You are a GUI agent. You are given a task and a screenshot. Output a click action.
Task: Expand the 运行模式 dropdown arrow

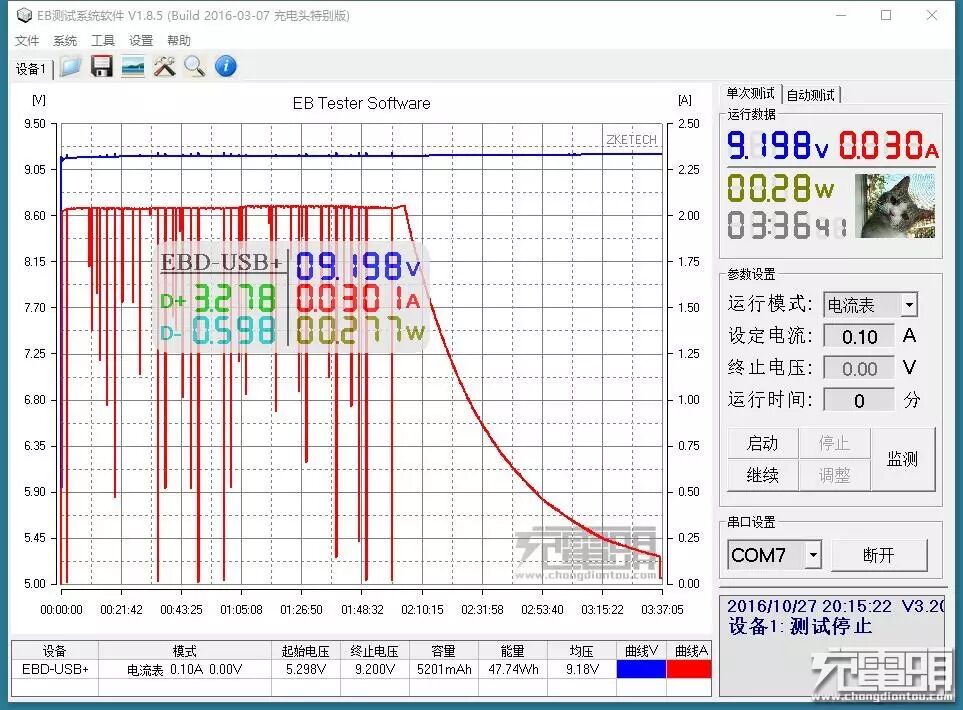(x=909, y=305)
